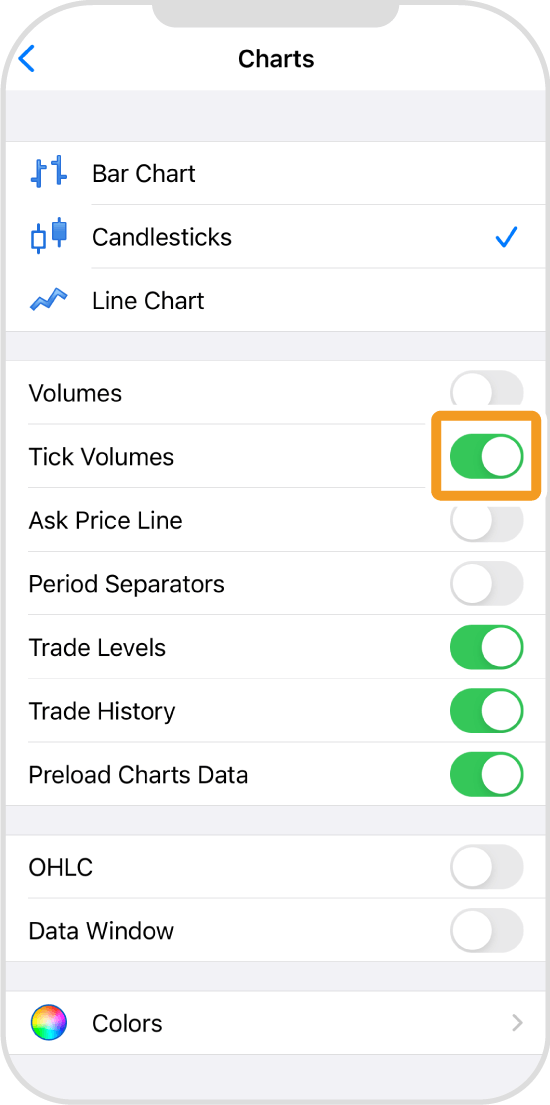
Task: Expand Colors with the chevron arrow
Action: click(518, 1023)
